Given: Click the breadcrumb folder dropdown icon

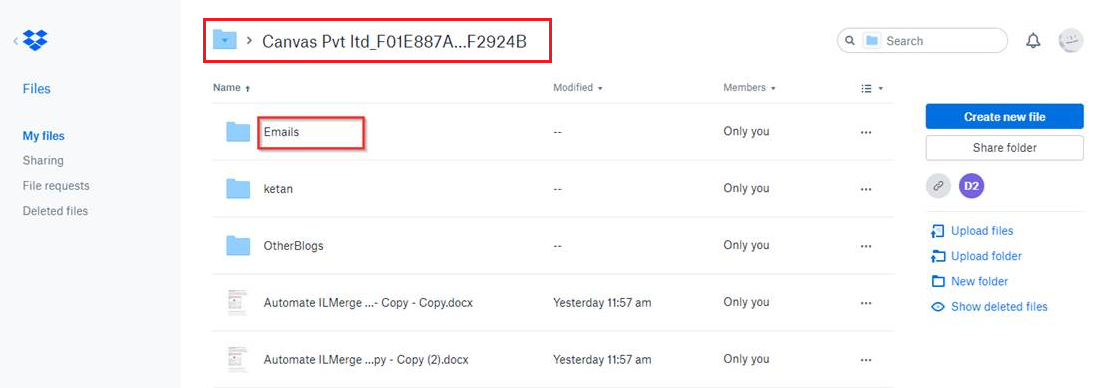Looking at the screenshot, I should click(x=225, y=41).
